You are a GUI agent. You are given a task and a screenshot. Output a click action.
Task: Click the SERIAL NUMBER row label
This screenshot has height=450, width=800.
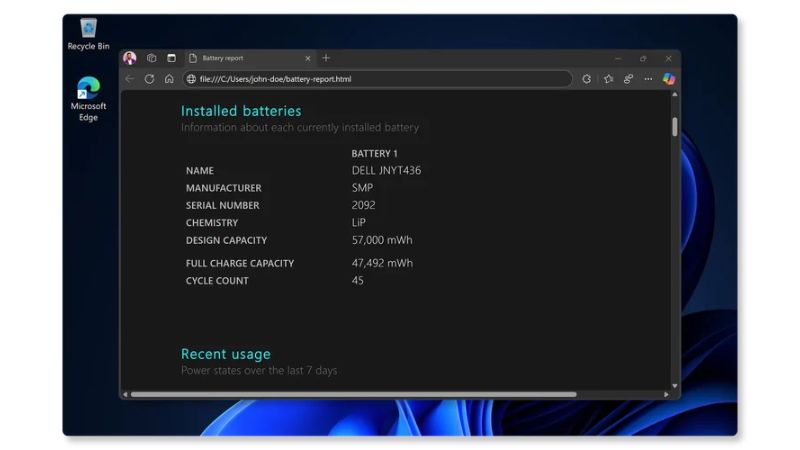222,206
